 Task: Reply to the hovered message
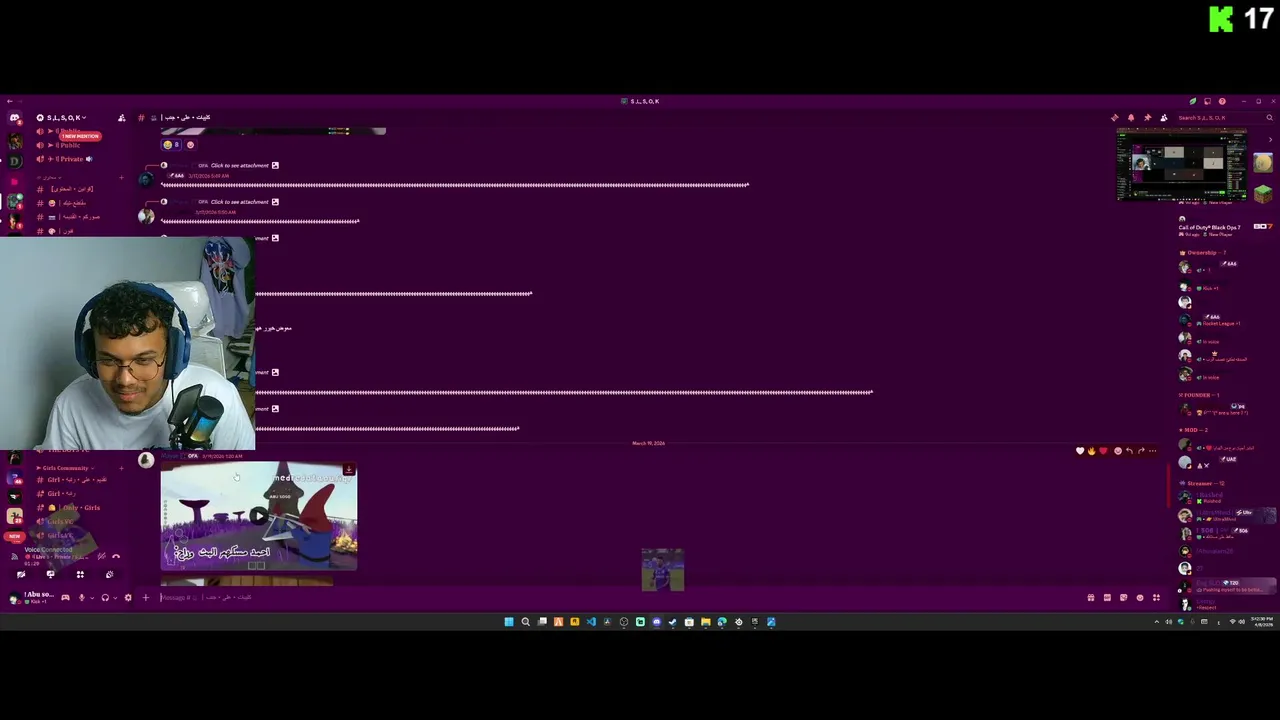tap(1129, 451)
